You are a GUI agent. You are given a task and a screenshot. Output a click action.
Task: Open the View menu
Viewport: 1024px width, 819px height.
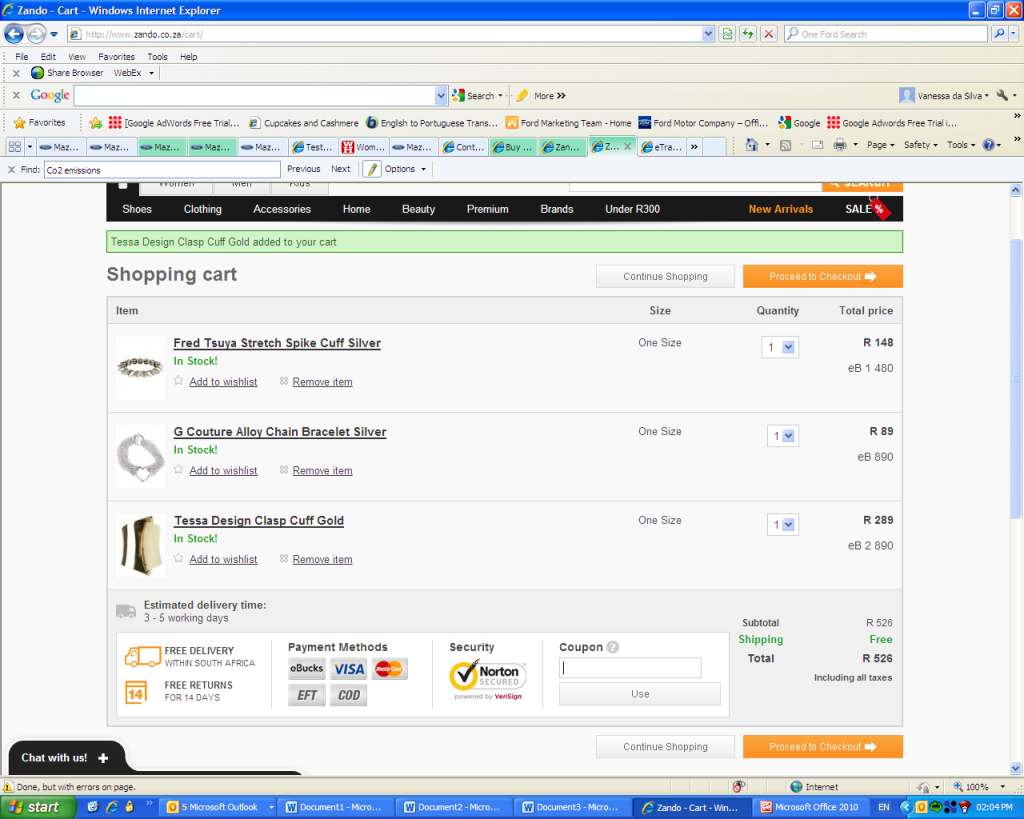[x=77, y=57]
